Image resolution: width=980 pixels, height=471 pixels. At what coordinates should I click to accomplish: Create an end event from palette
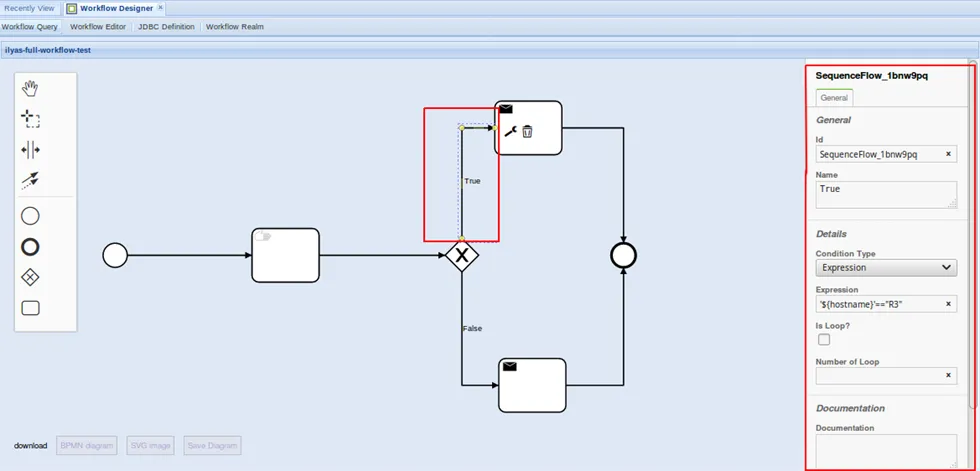[30, 247]
